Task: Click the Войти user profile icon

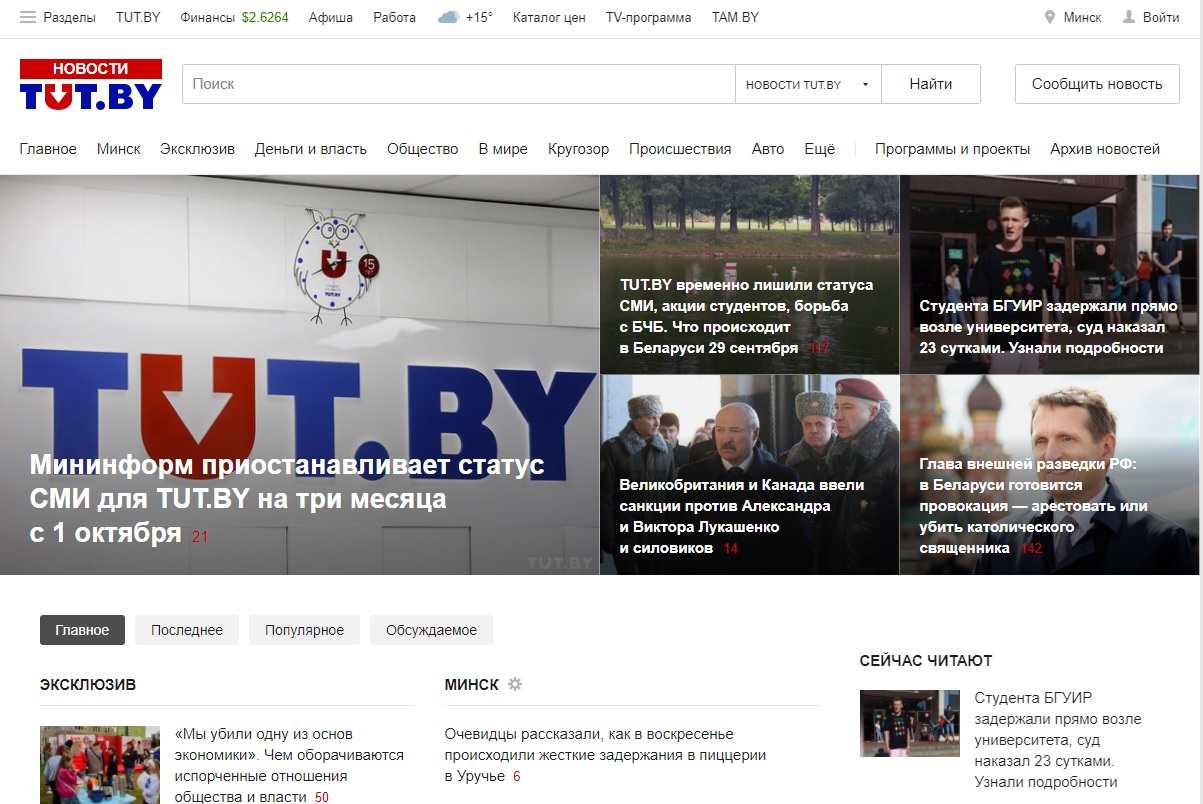Action: (1129, 18)
